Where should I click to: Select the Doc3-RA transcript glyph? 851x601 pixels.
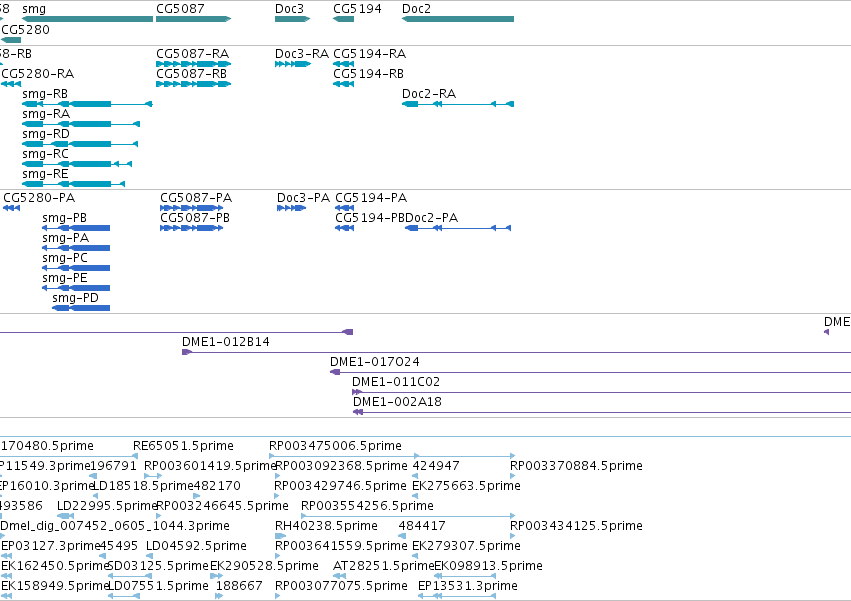click(x=293, y=64)
